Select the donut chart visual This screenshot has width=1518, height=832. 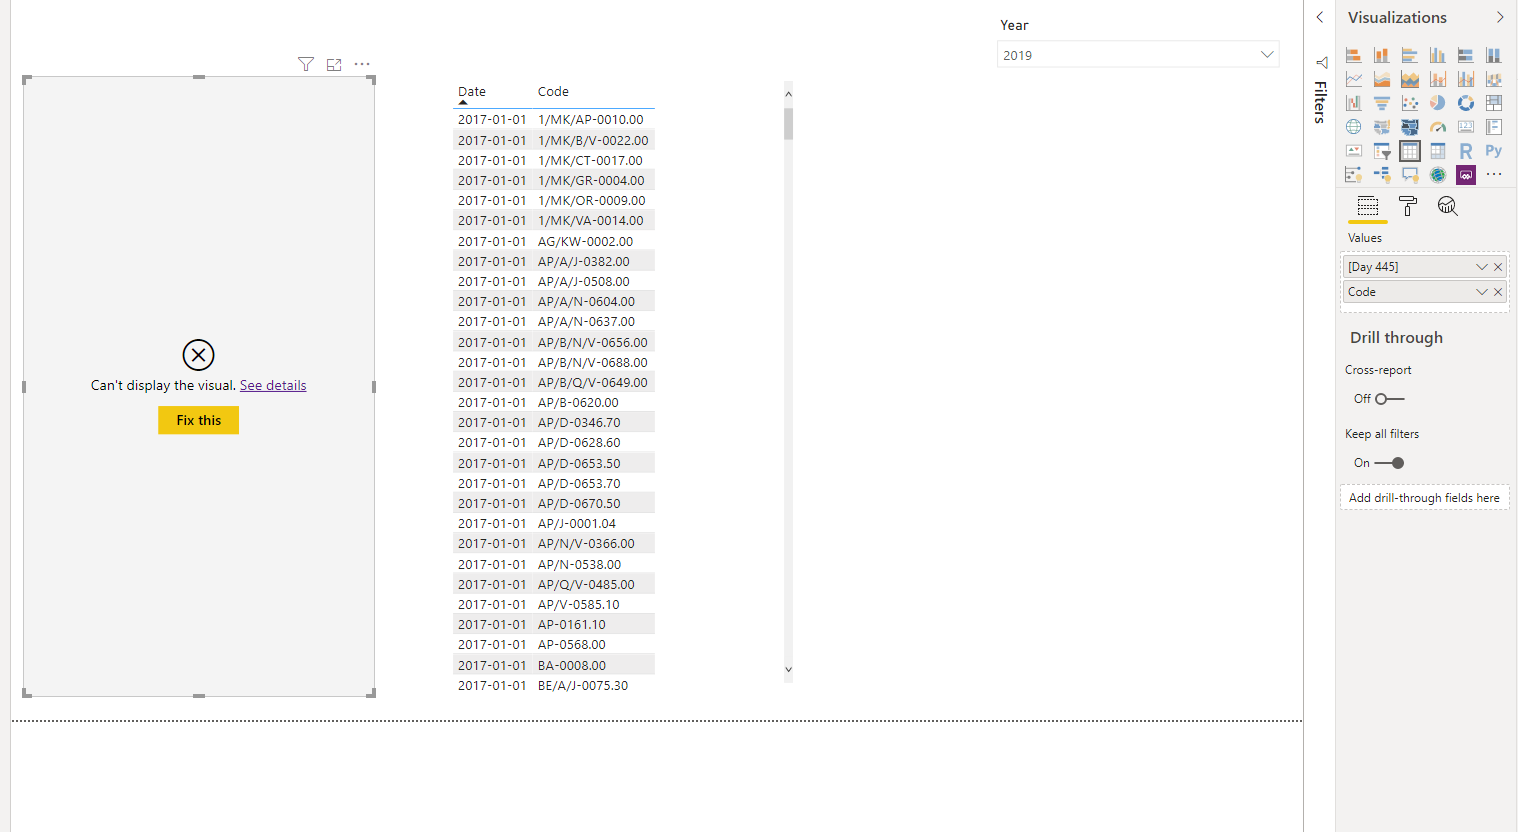(x=1466, y=103)
